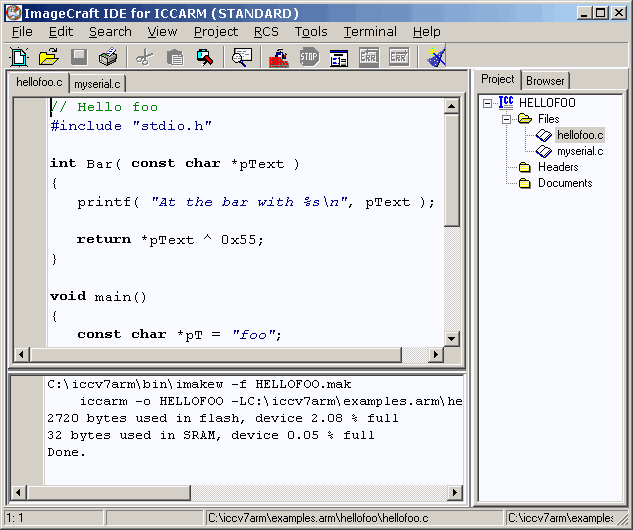Open the Search menu

[x=110, y=31]
